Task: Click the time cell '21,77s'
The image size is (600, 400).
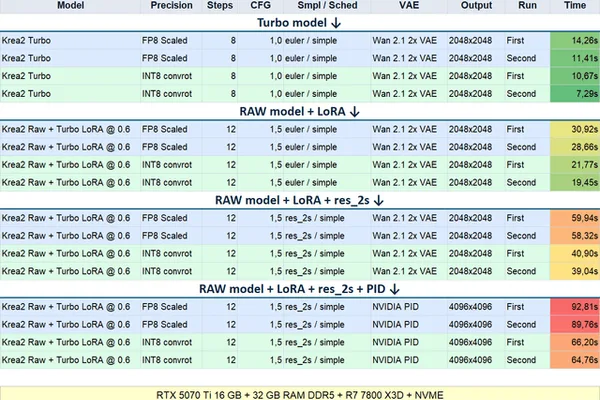Action: click(575, 165)
